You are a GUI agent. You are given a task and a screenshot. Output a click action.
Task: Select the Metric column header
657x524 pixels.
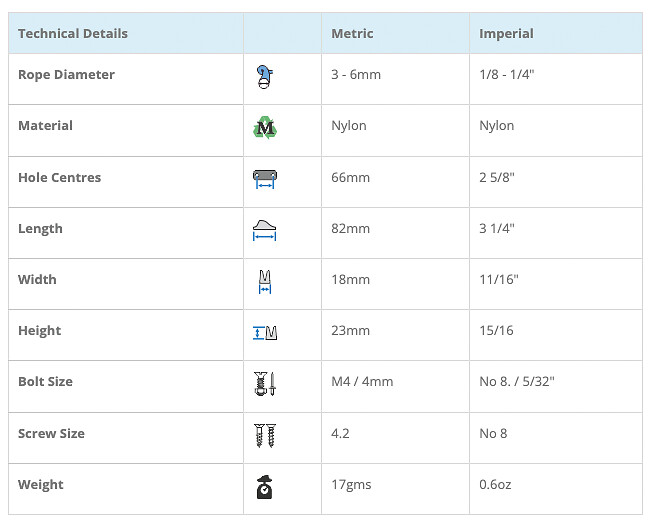(x=352, y=33)
